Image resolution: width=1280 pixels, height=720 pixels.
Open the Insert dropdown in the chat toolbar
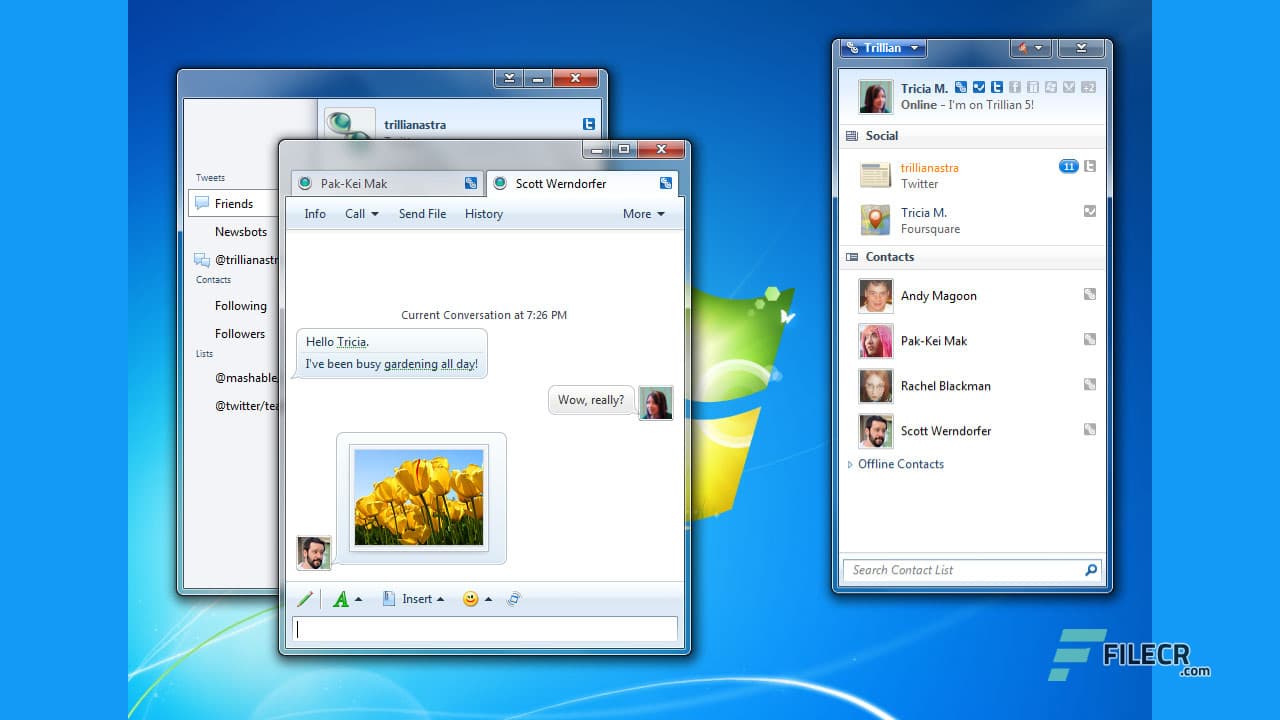point(417,598)
